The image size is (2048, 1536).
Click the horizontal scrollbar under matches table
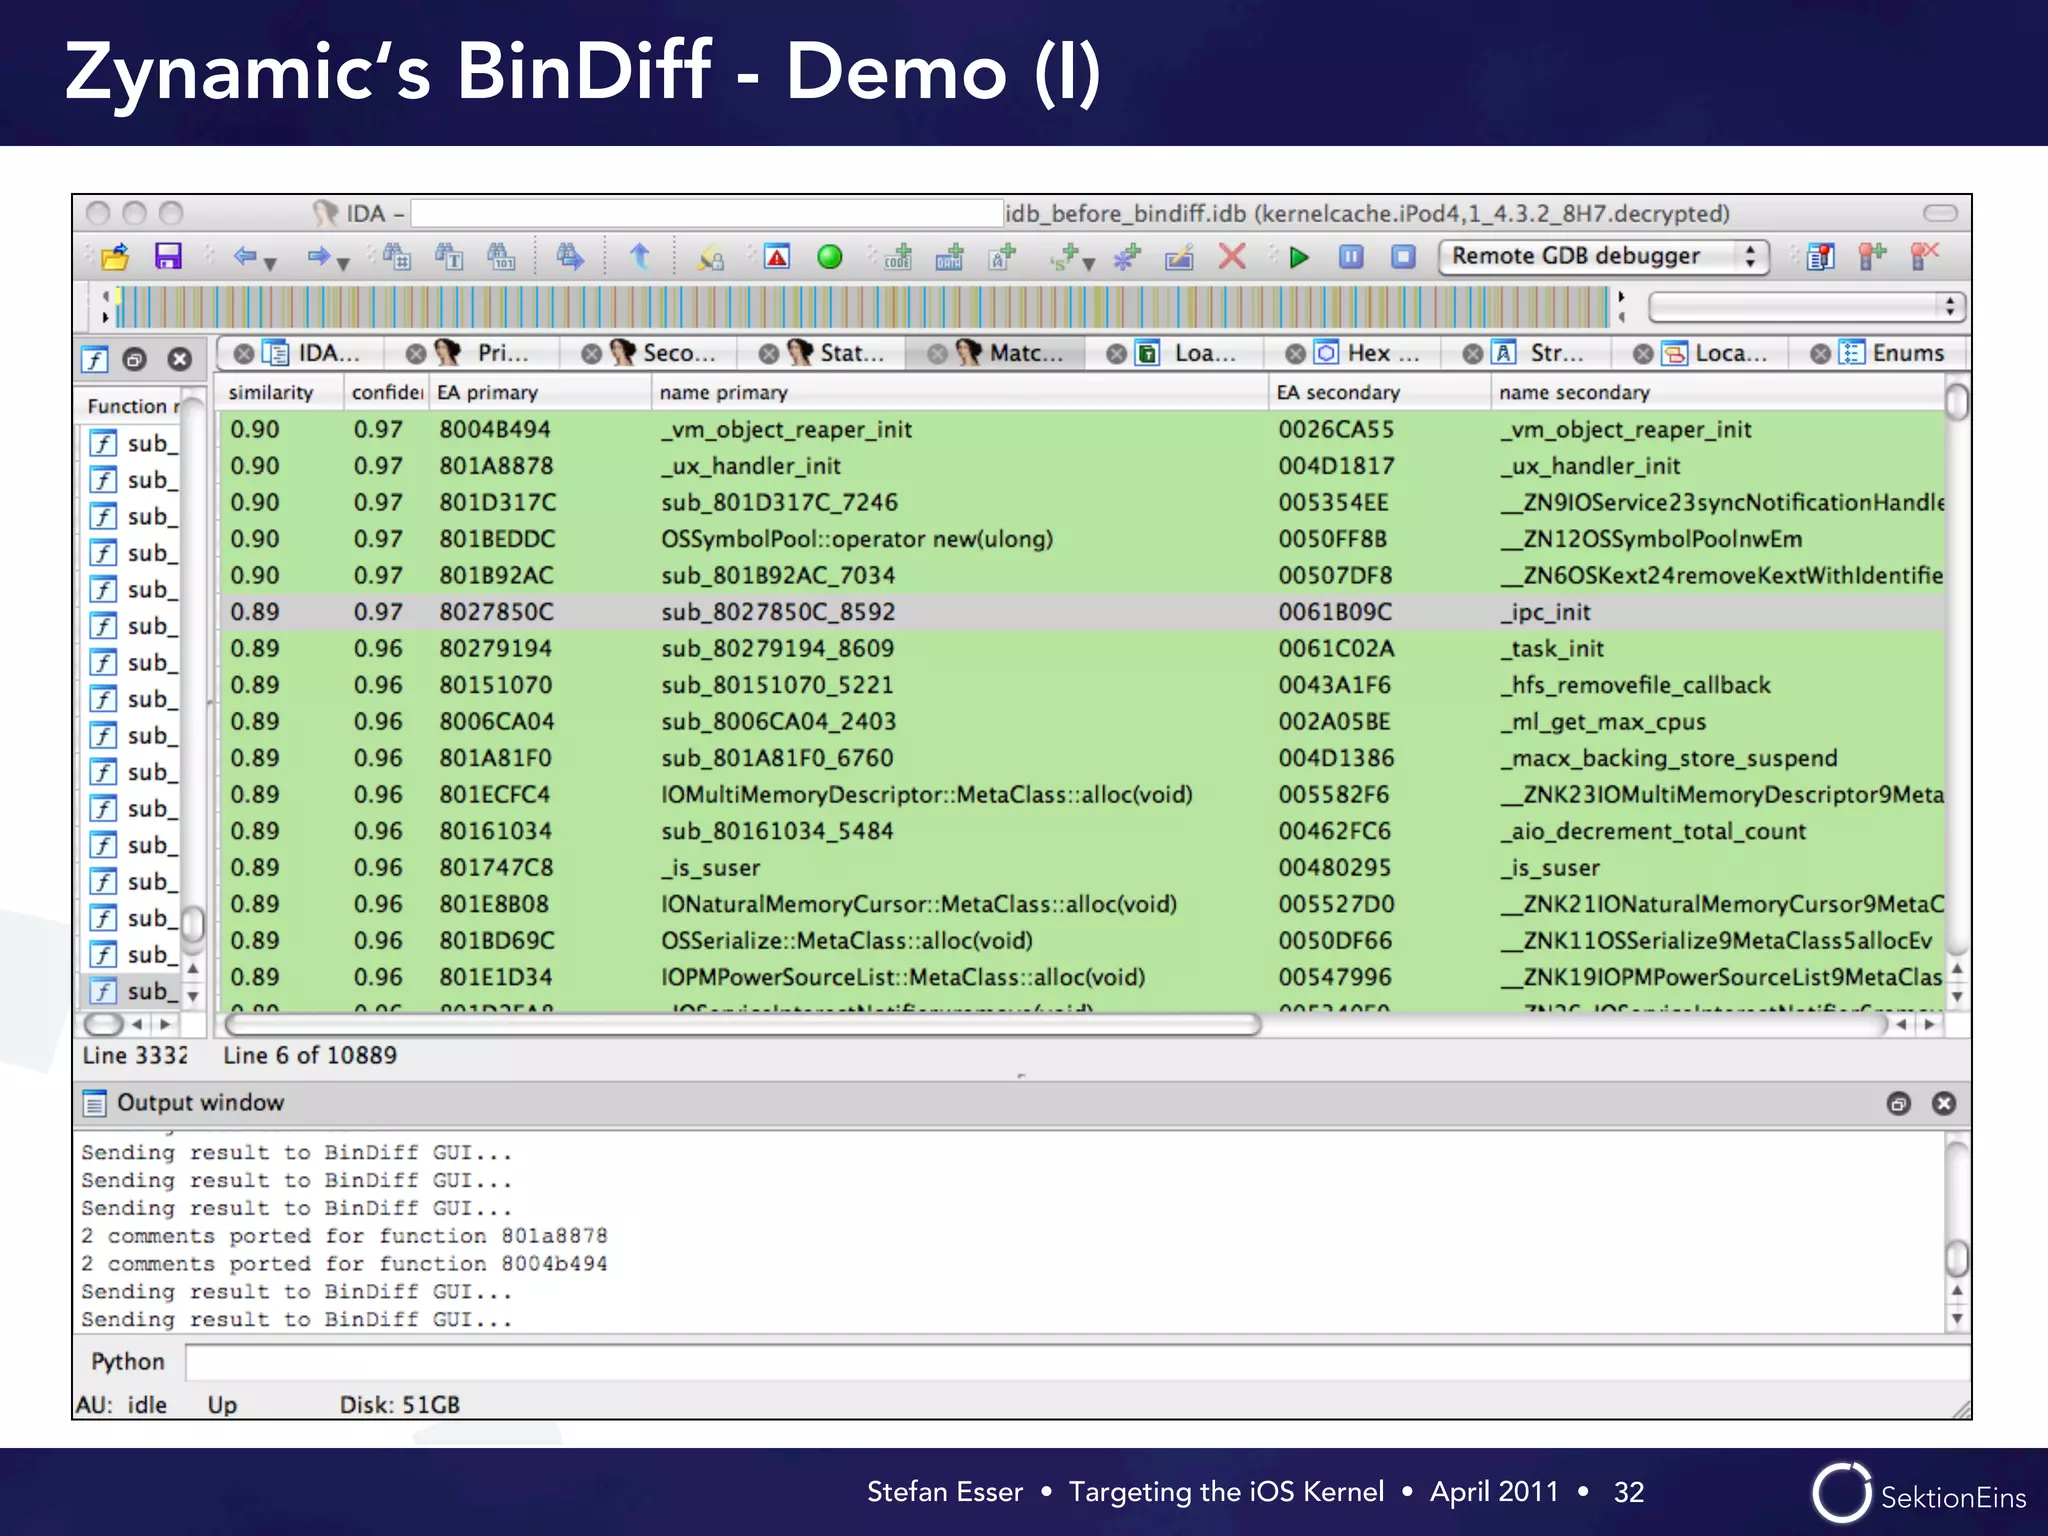click(x=742, y=1025)
